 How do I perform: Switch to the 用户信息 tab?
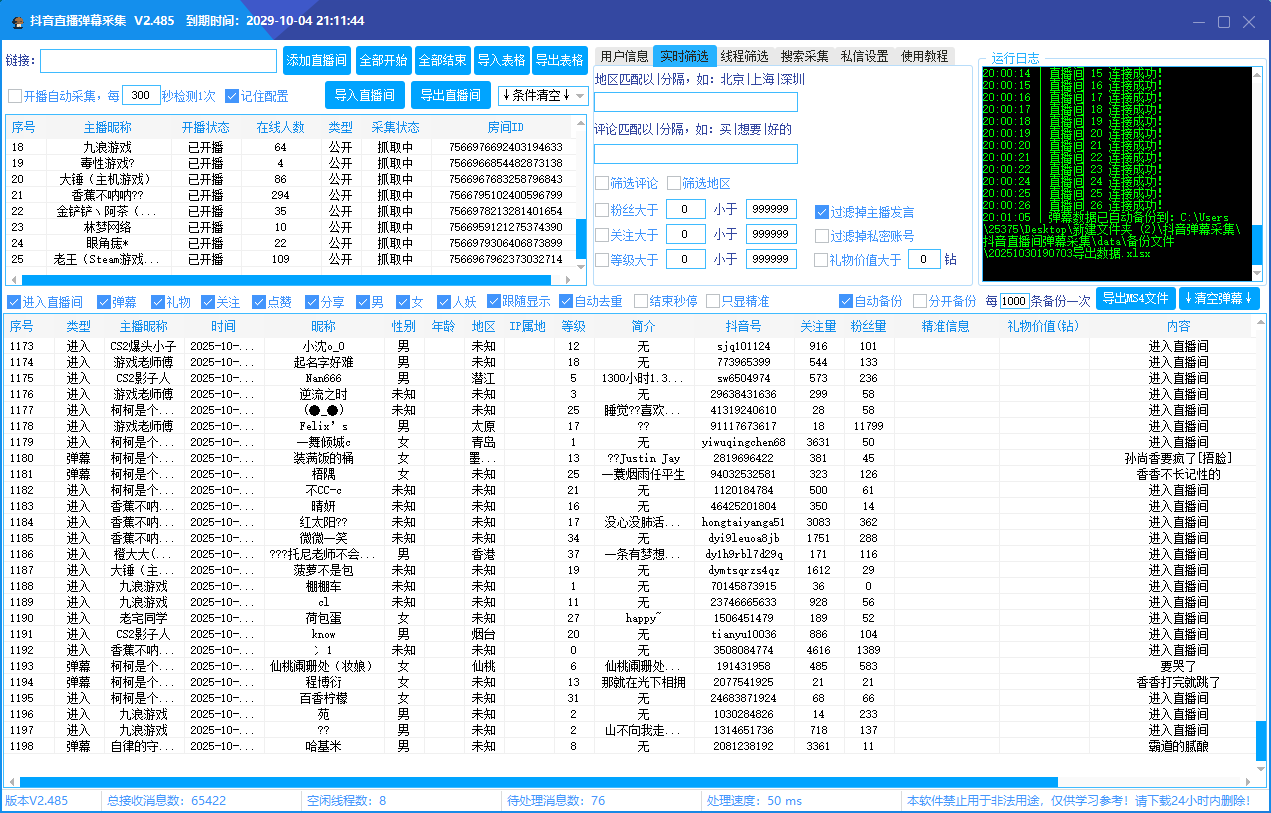[624, 56]
